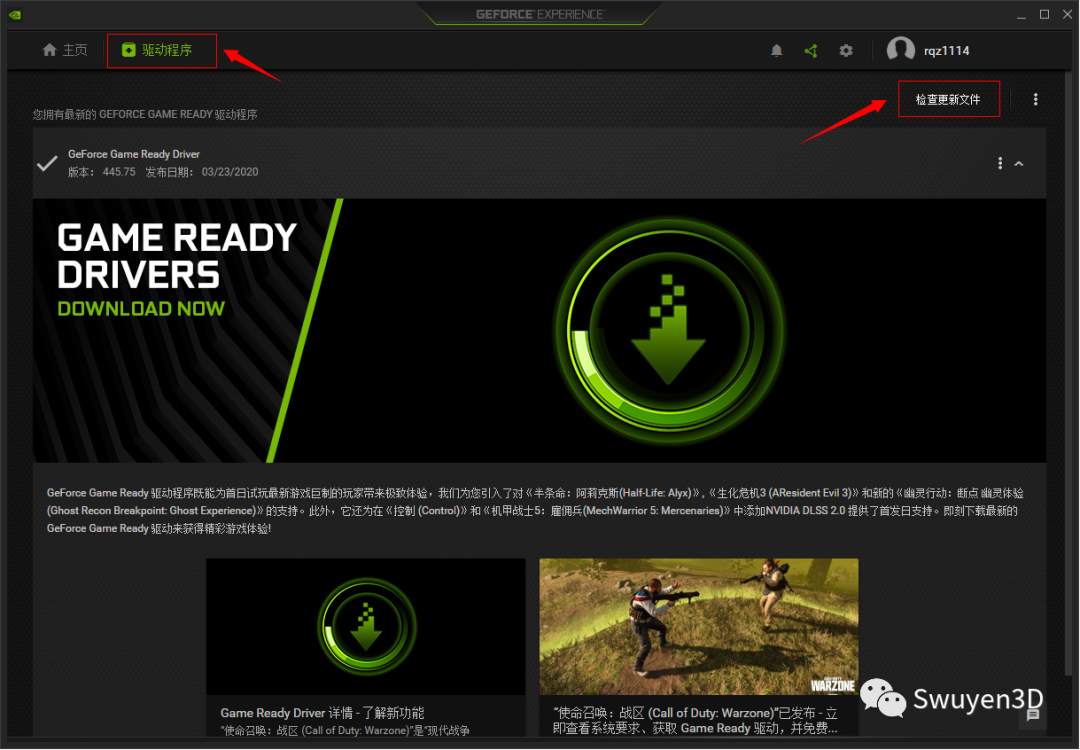
Task: Open more options beside 检查更新文件
Action: (1035, 99)
